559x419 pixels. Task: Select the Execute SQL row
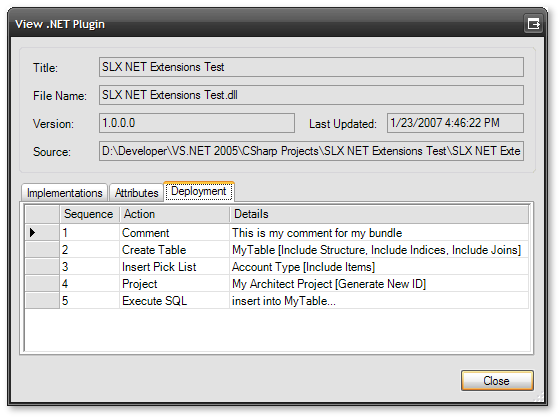point(277,301)
